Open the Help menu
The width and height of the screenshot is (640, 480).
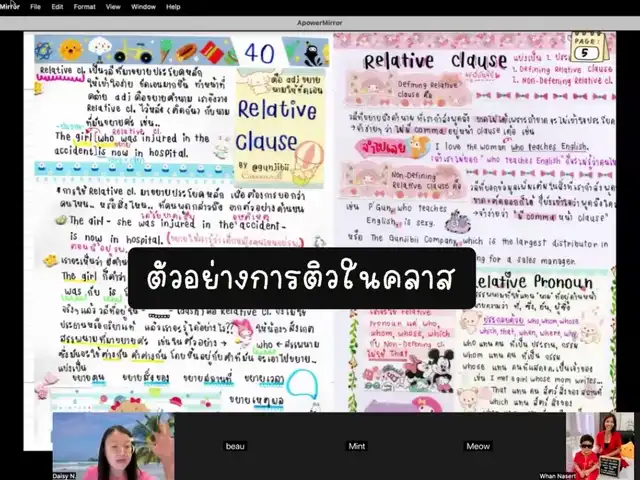coord(173,6)
